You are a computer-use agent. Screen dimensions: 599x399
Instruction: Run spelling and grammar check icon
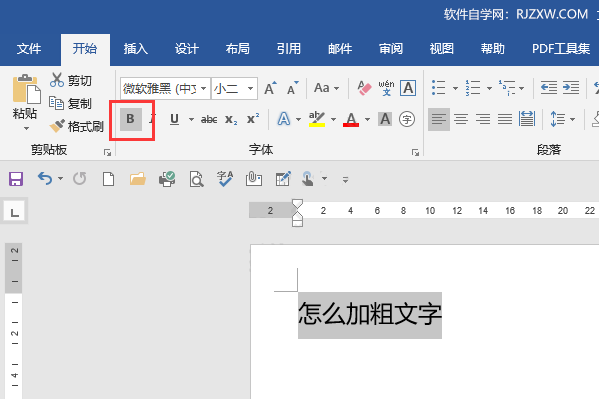(x=225, y=178)
